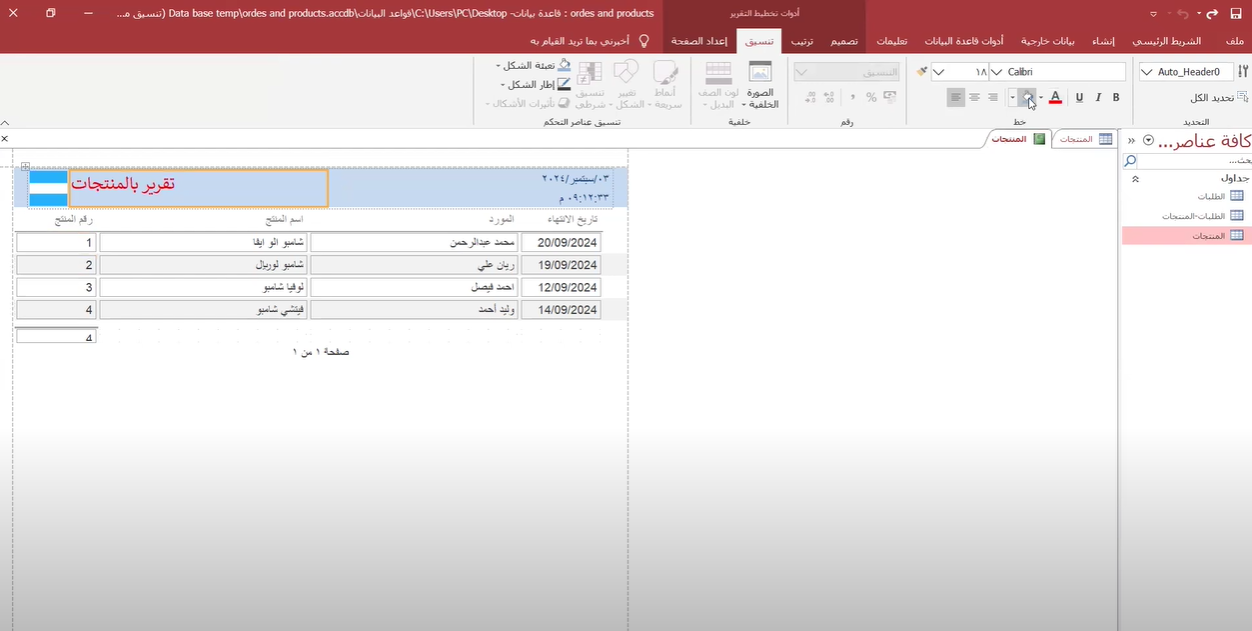Click the تقرير بالمنتجات report title

coord(198,186)
